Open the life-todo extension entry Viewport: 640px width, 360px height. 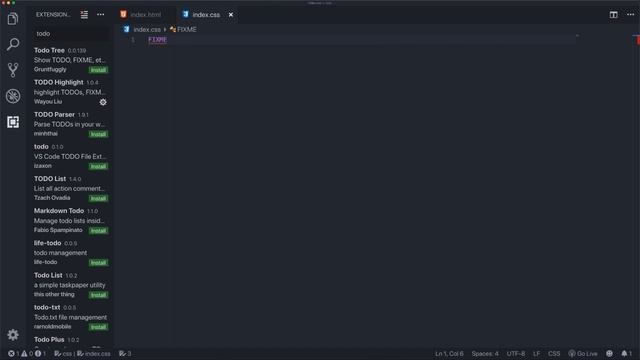(71, 252)
